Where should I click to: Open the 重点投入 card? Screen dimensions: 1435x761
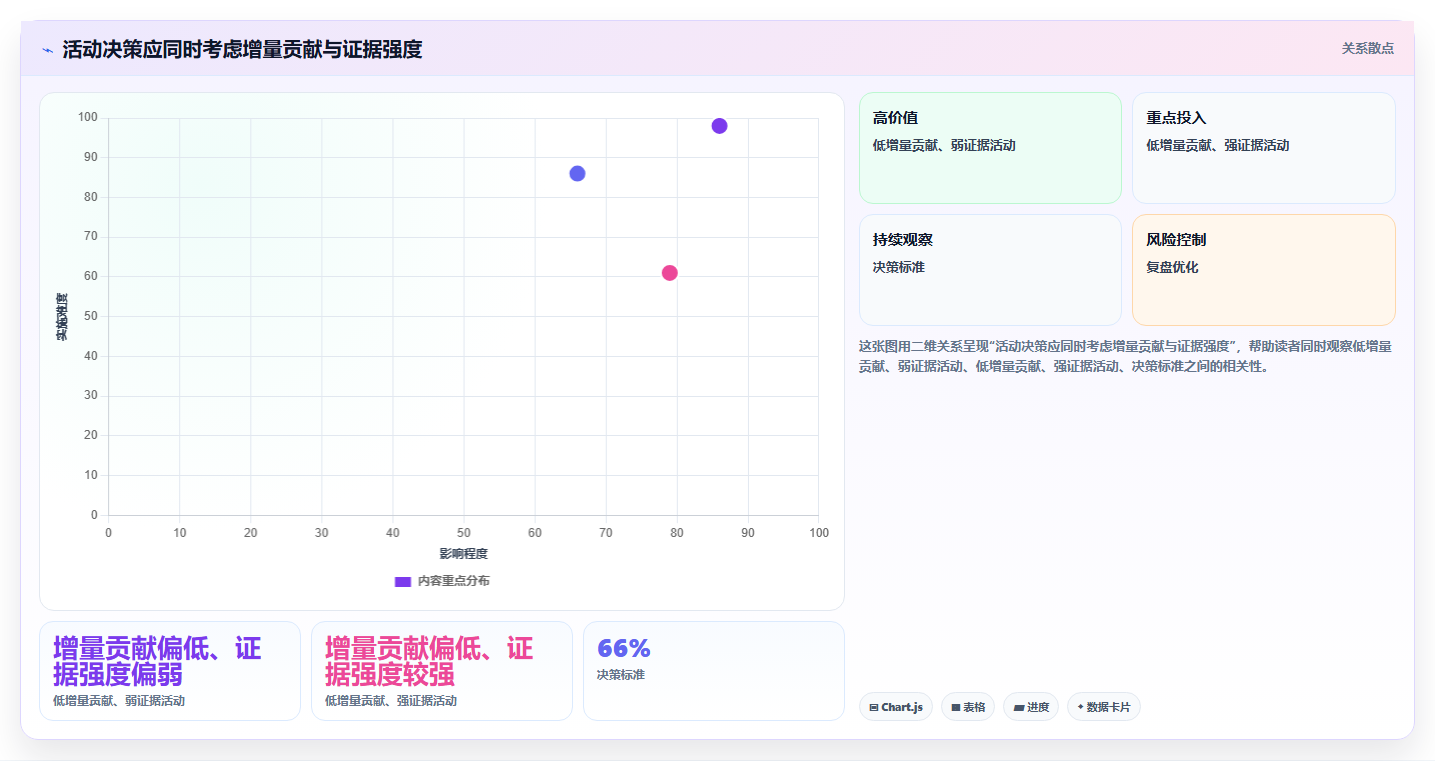click(1263, 148)
